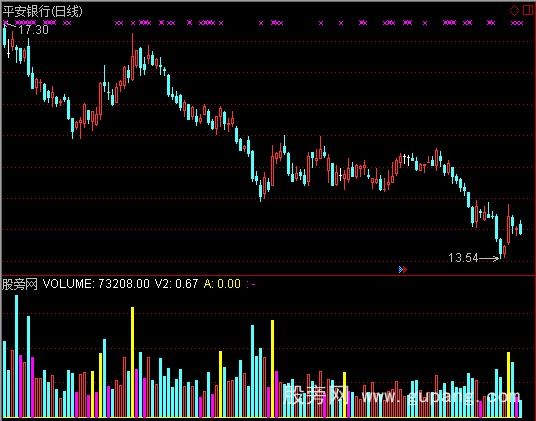The image size is (536, 421).
Task: Click the V2: 0.67 indicator value
Action: point(176,284)
